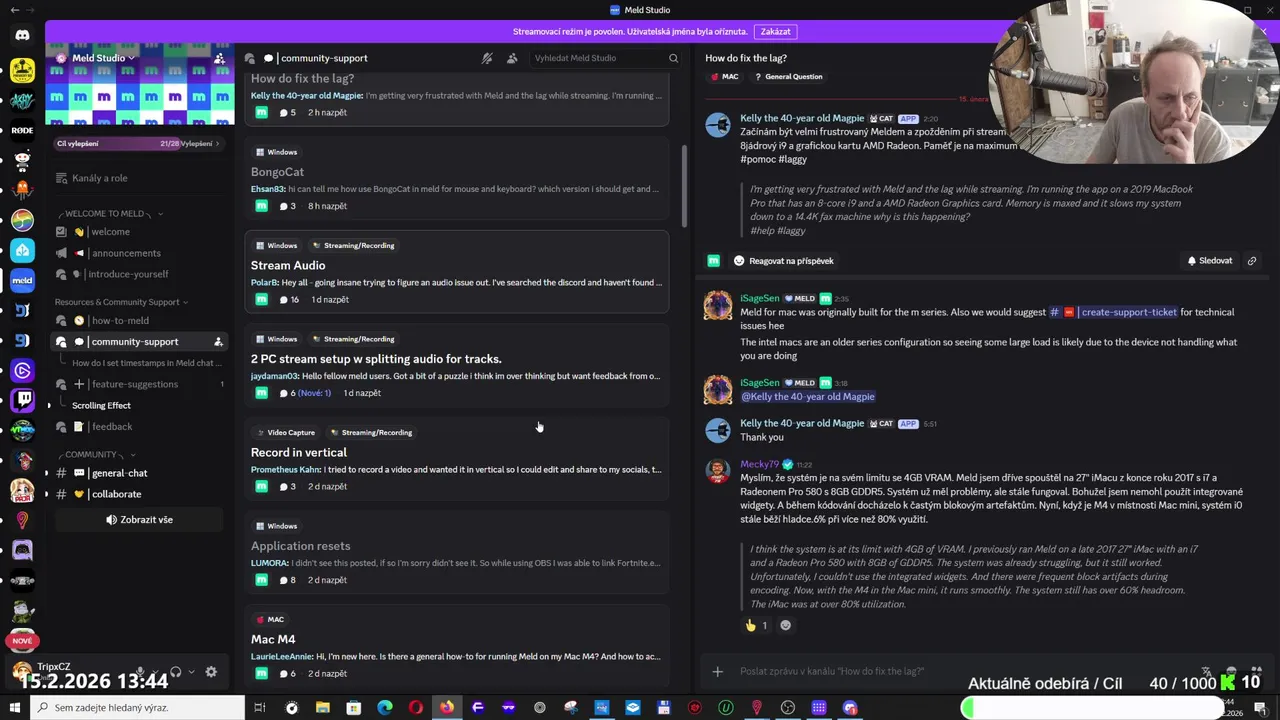
Task: Open user settings gear icon
Action: click(211, 672)
